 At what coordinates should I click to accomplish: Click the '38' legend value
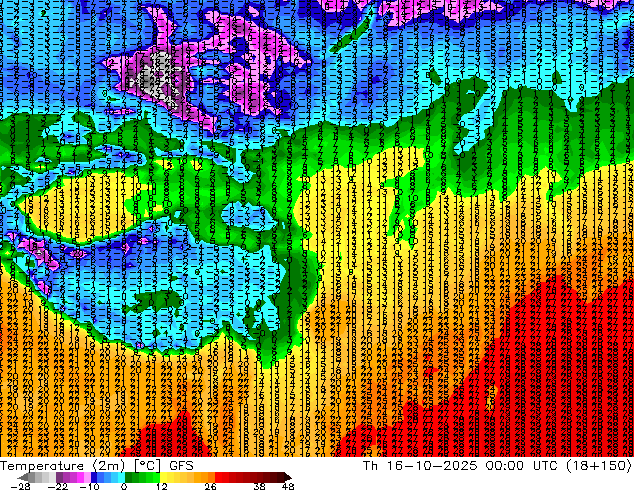click(x=259, y=486)
